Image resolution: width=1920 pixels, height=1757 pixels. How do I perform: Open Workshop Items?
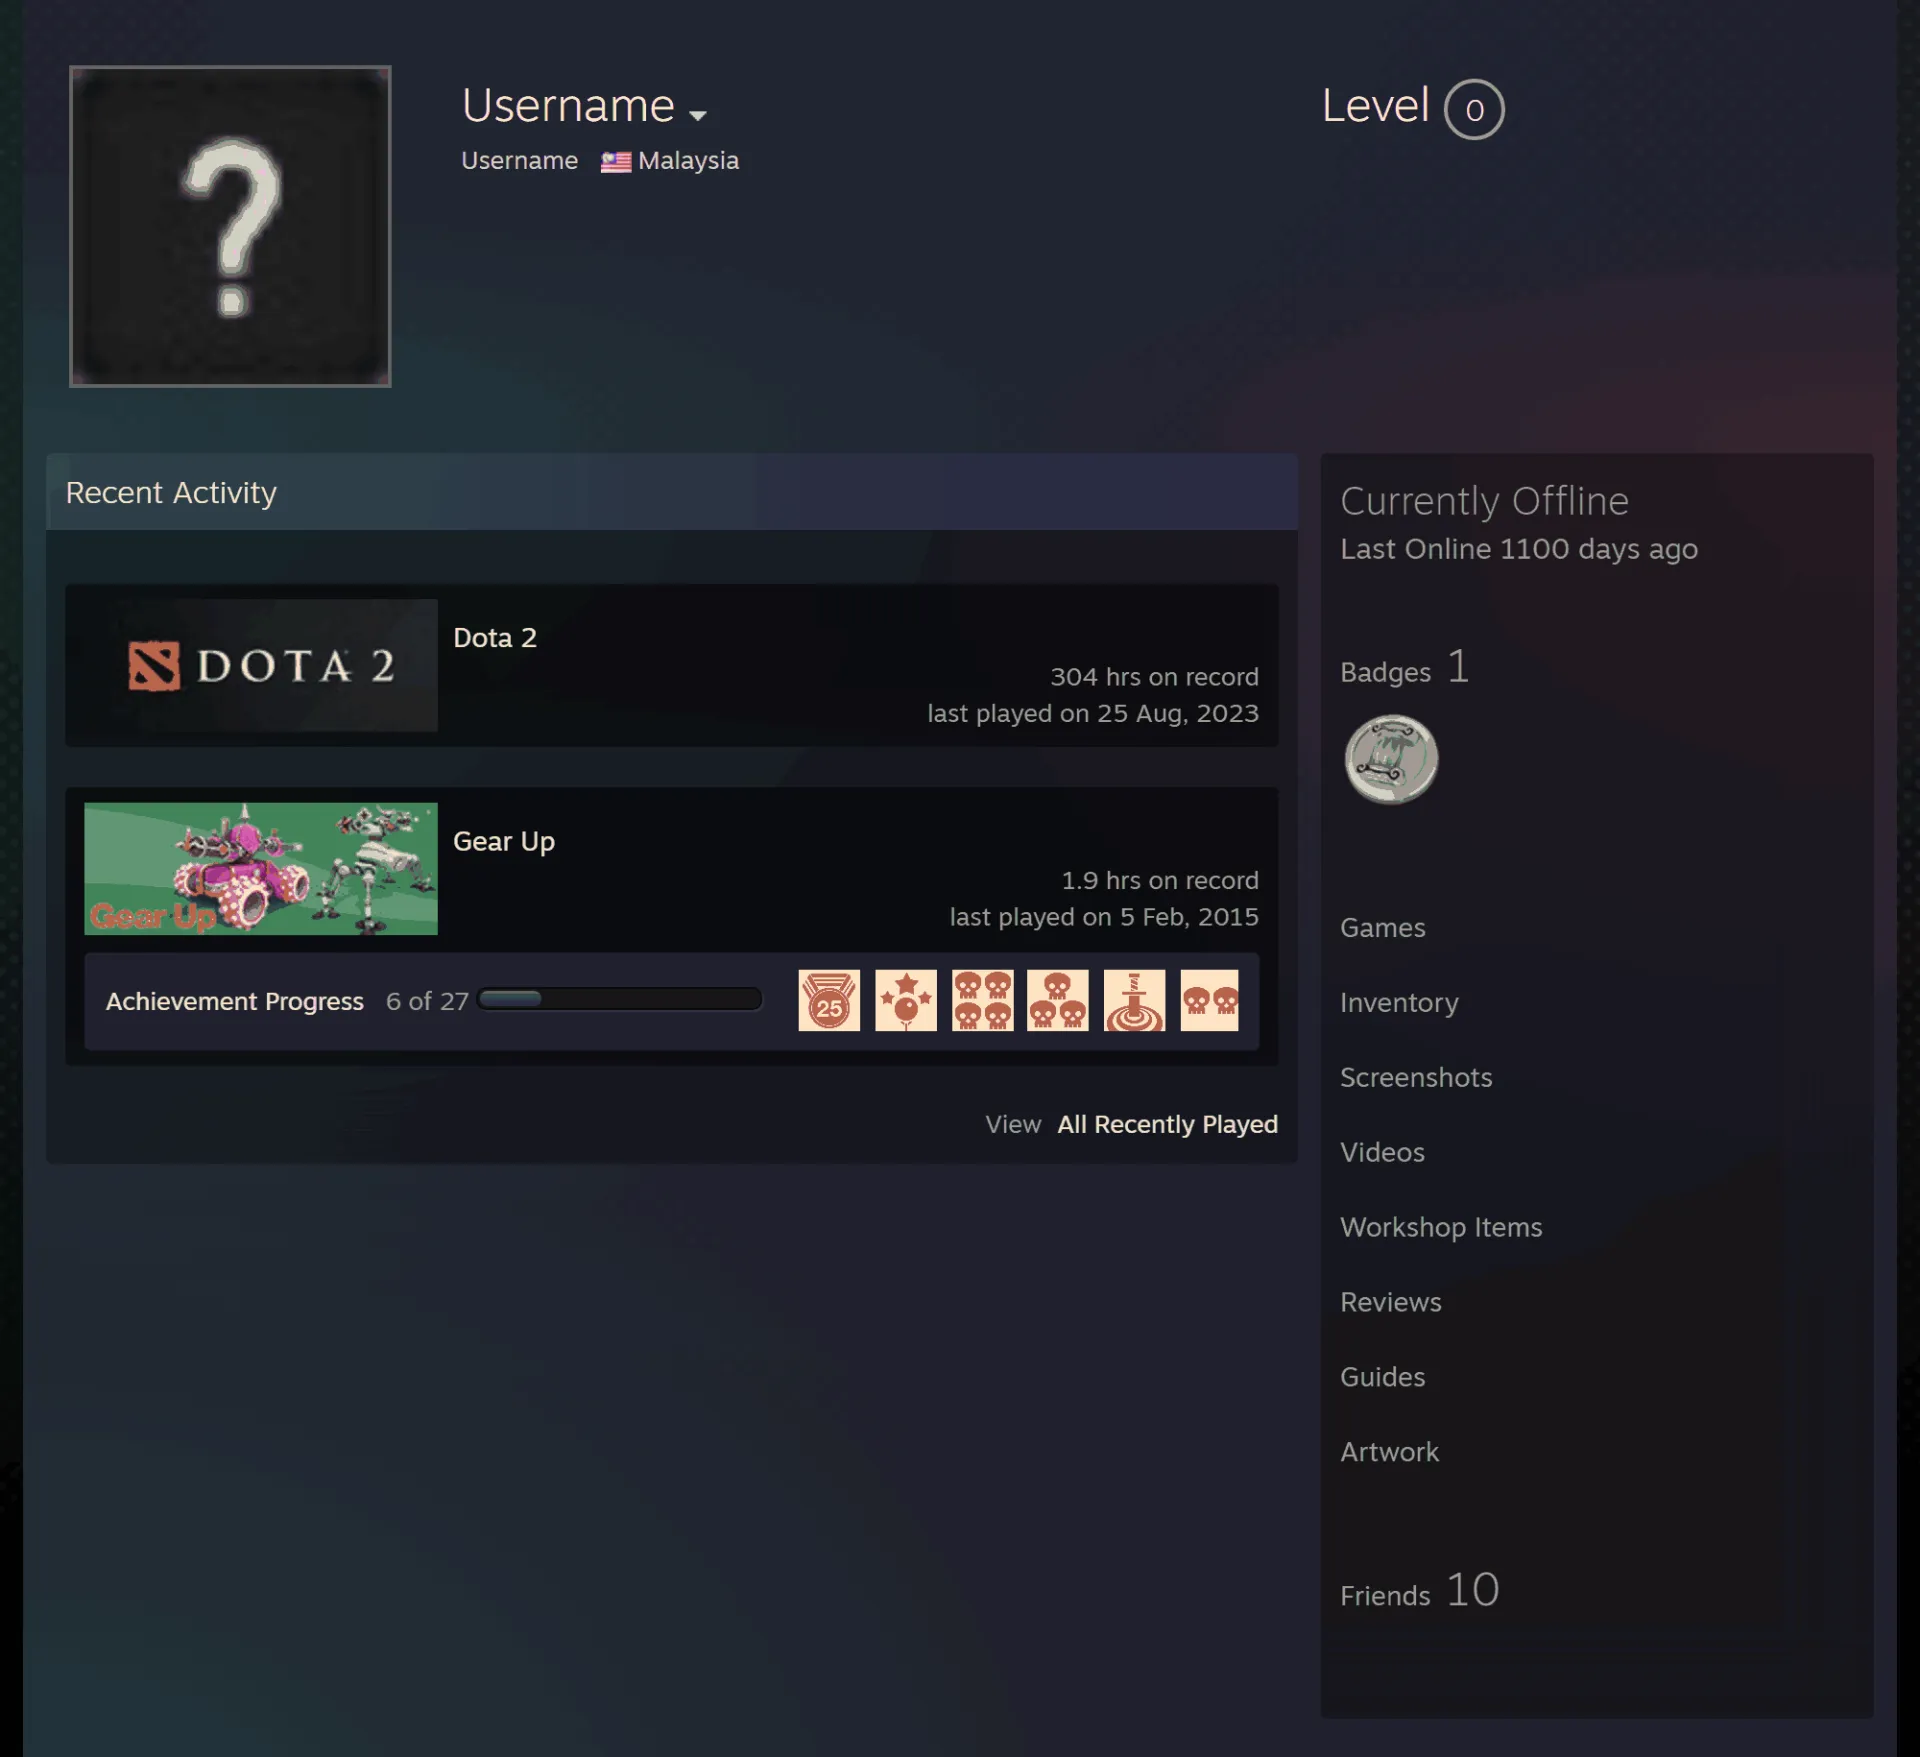[x=1441, y=1228]
